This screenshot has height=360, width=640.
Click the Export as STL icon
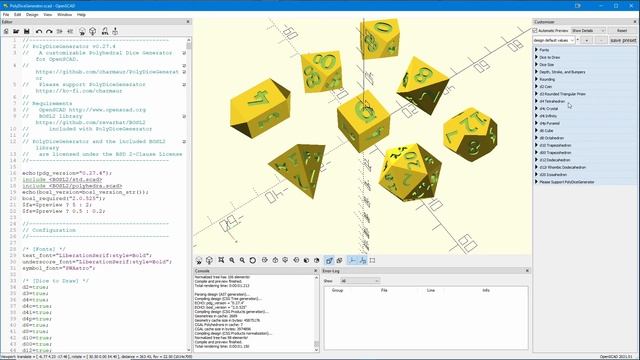[105, 31]
